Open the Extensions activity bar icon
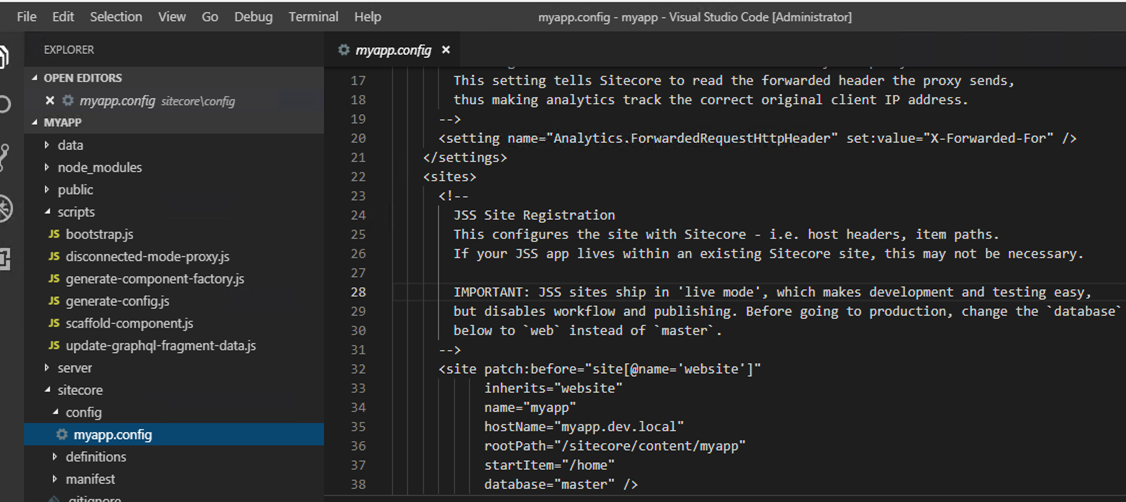Image resolution: width=1126 pixels, height=502 pixels. pyautogui.click(x=5, y=259)
